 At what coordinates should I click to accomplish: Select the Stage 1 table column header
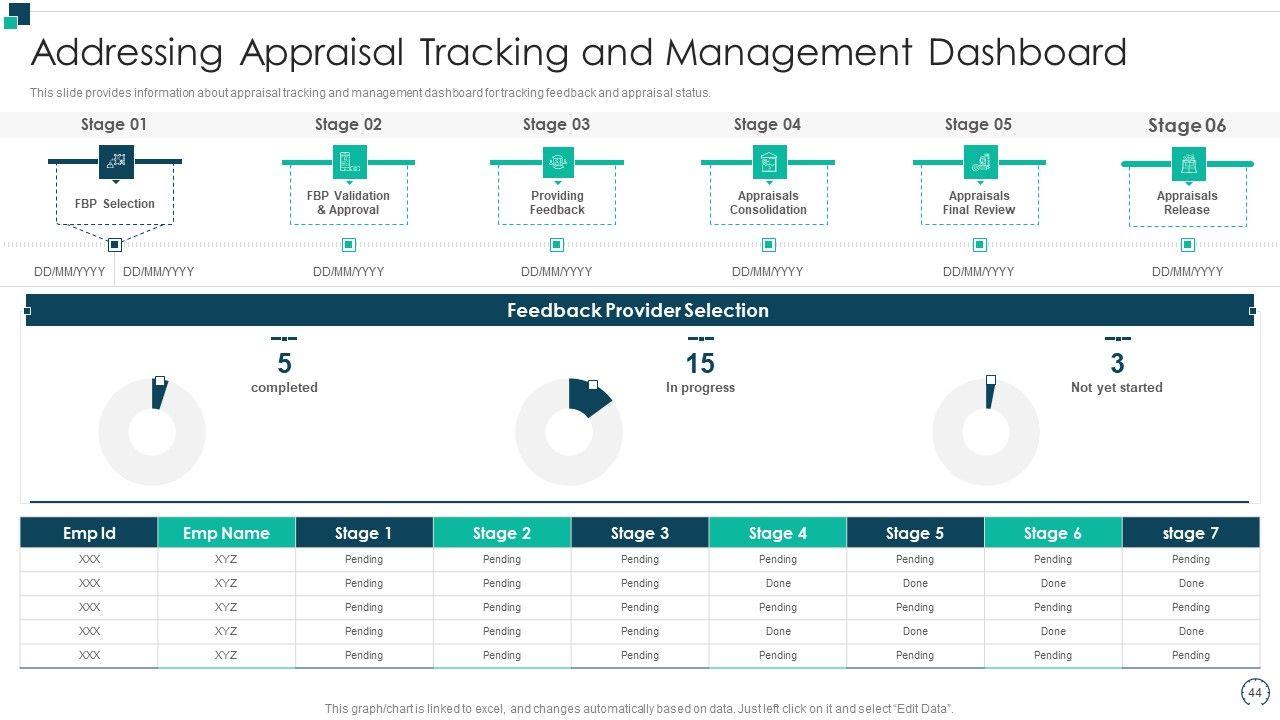coord(364,533)
